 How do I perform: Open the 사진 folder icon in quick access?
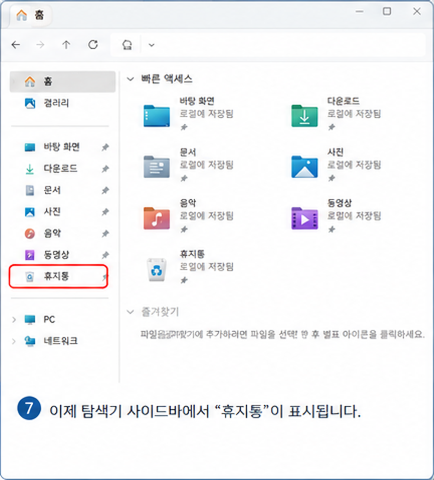[304, 167]
